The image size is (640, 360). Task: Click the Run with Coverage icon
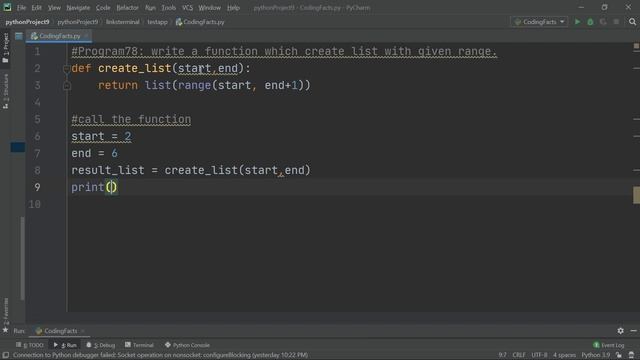click(603, 22)
